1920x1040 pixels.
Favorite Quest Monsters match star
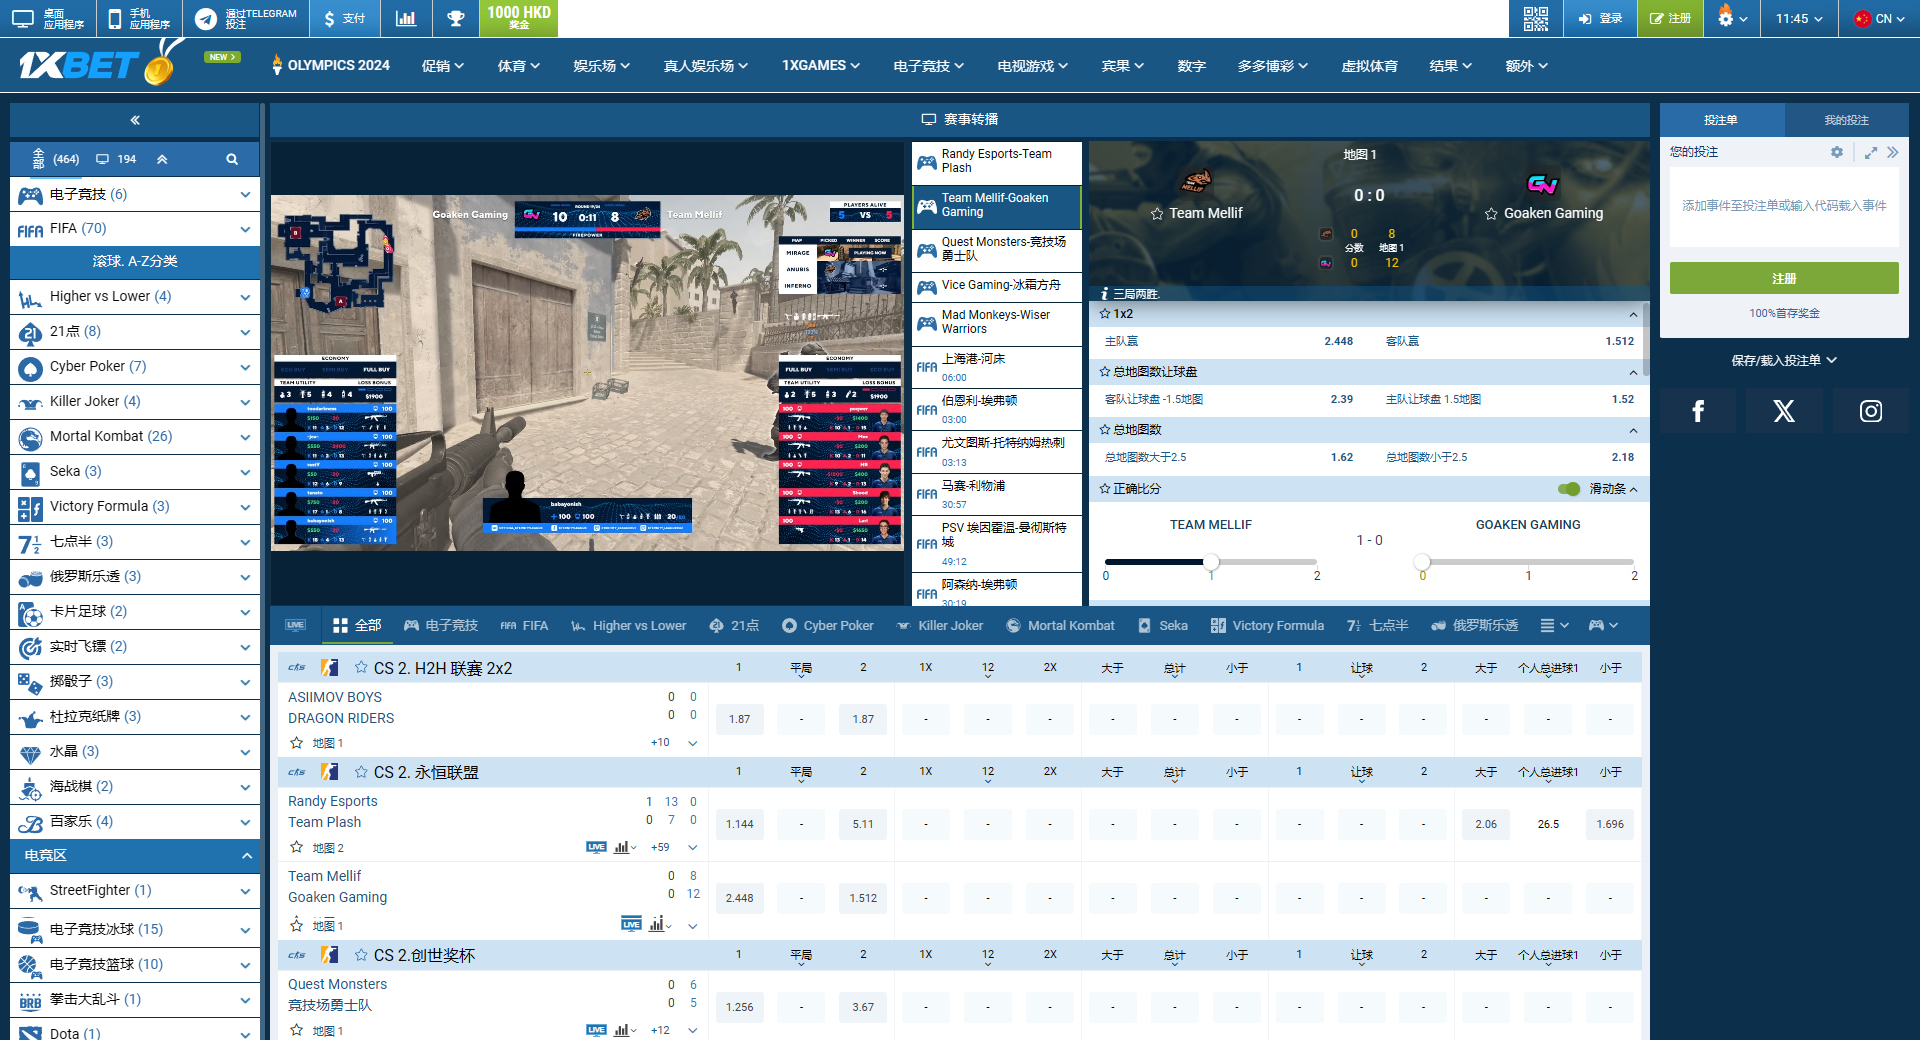coord(296,1030)
